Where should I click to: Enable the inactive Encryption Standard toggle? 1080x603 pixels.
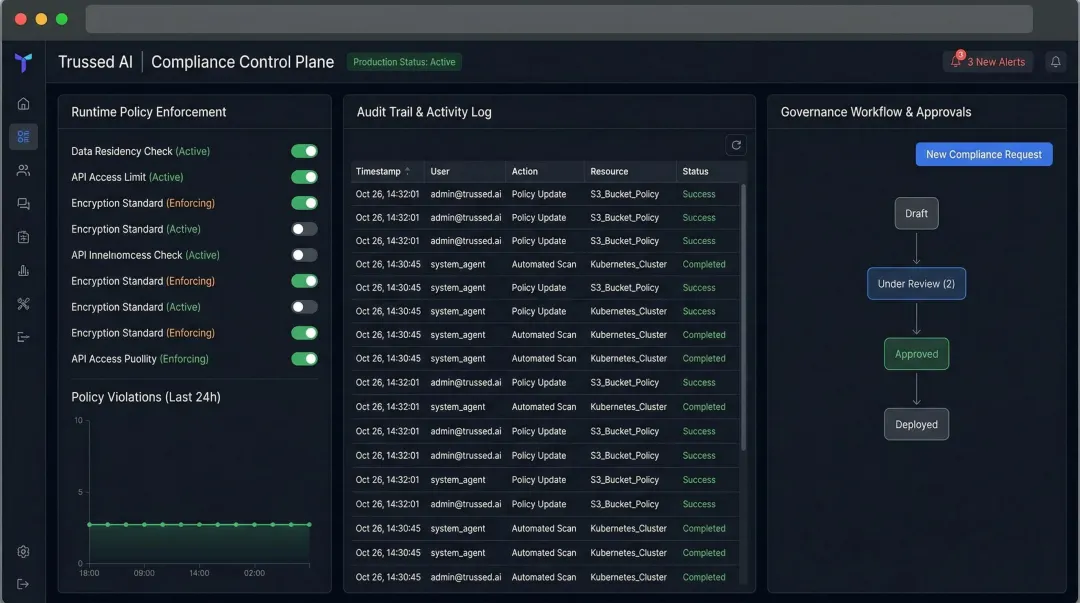pos(304,229)
